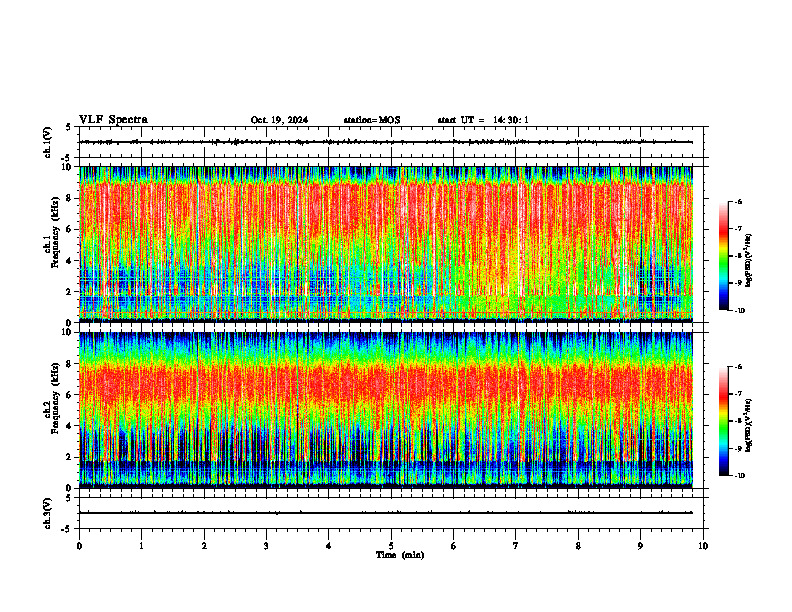Viewport: 792px width, 612px height.
Task: Click the log(PSD) label beside ch.1 colorbar
Action: pos(750,261)
